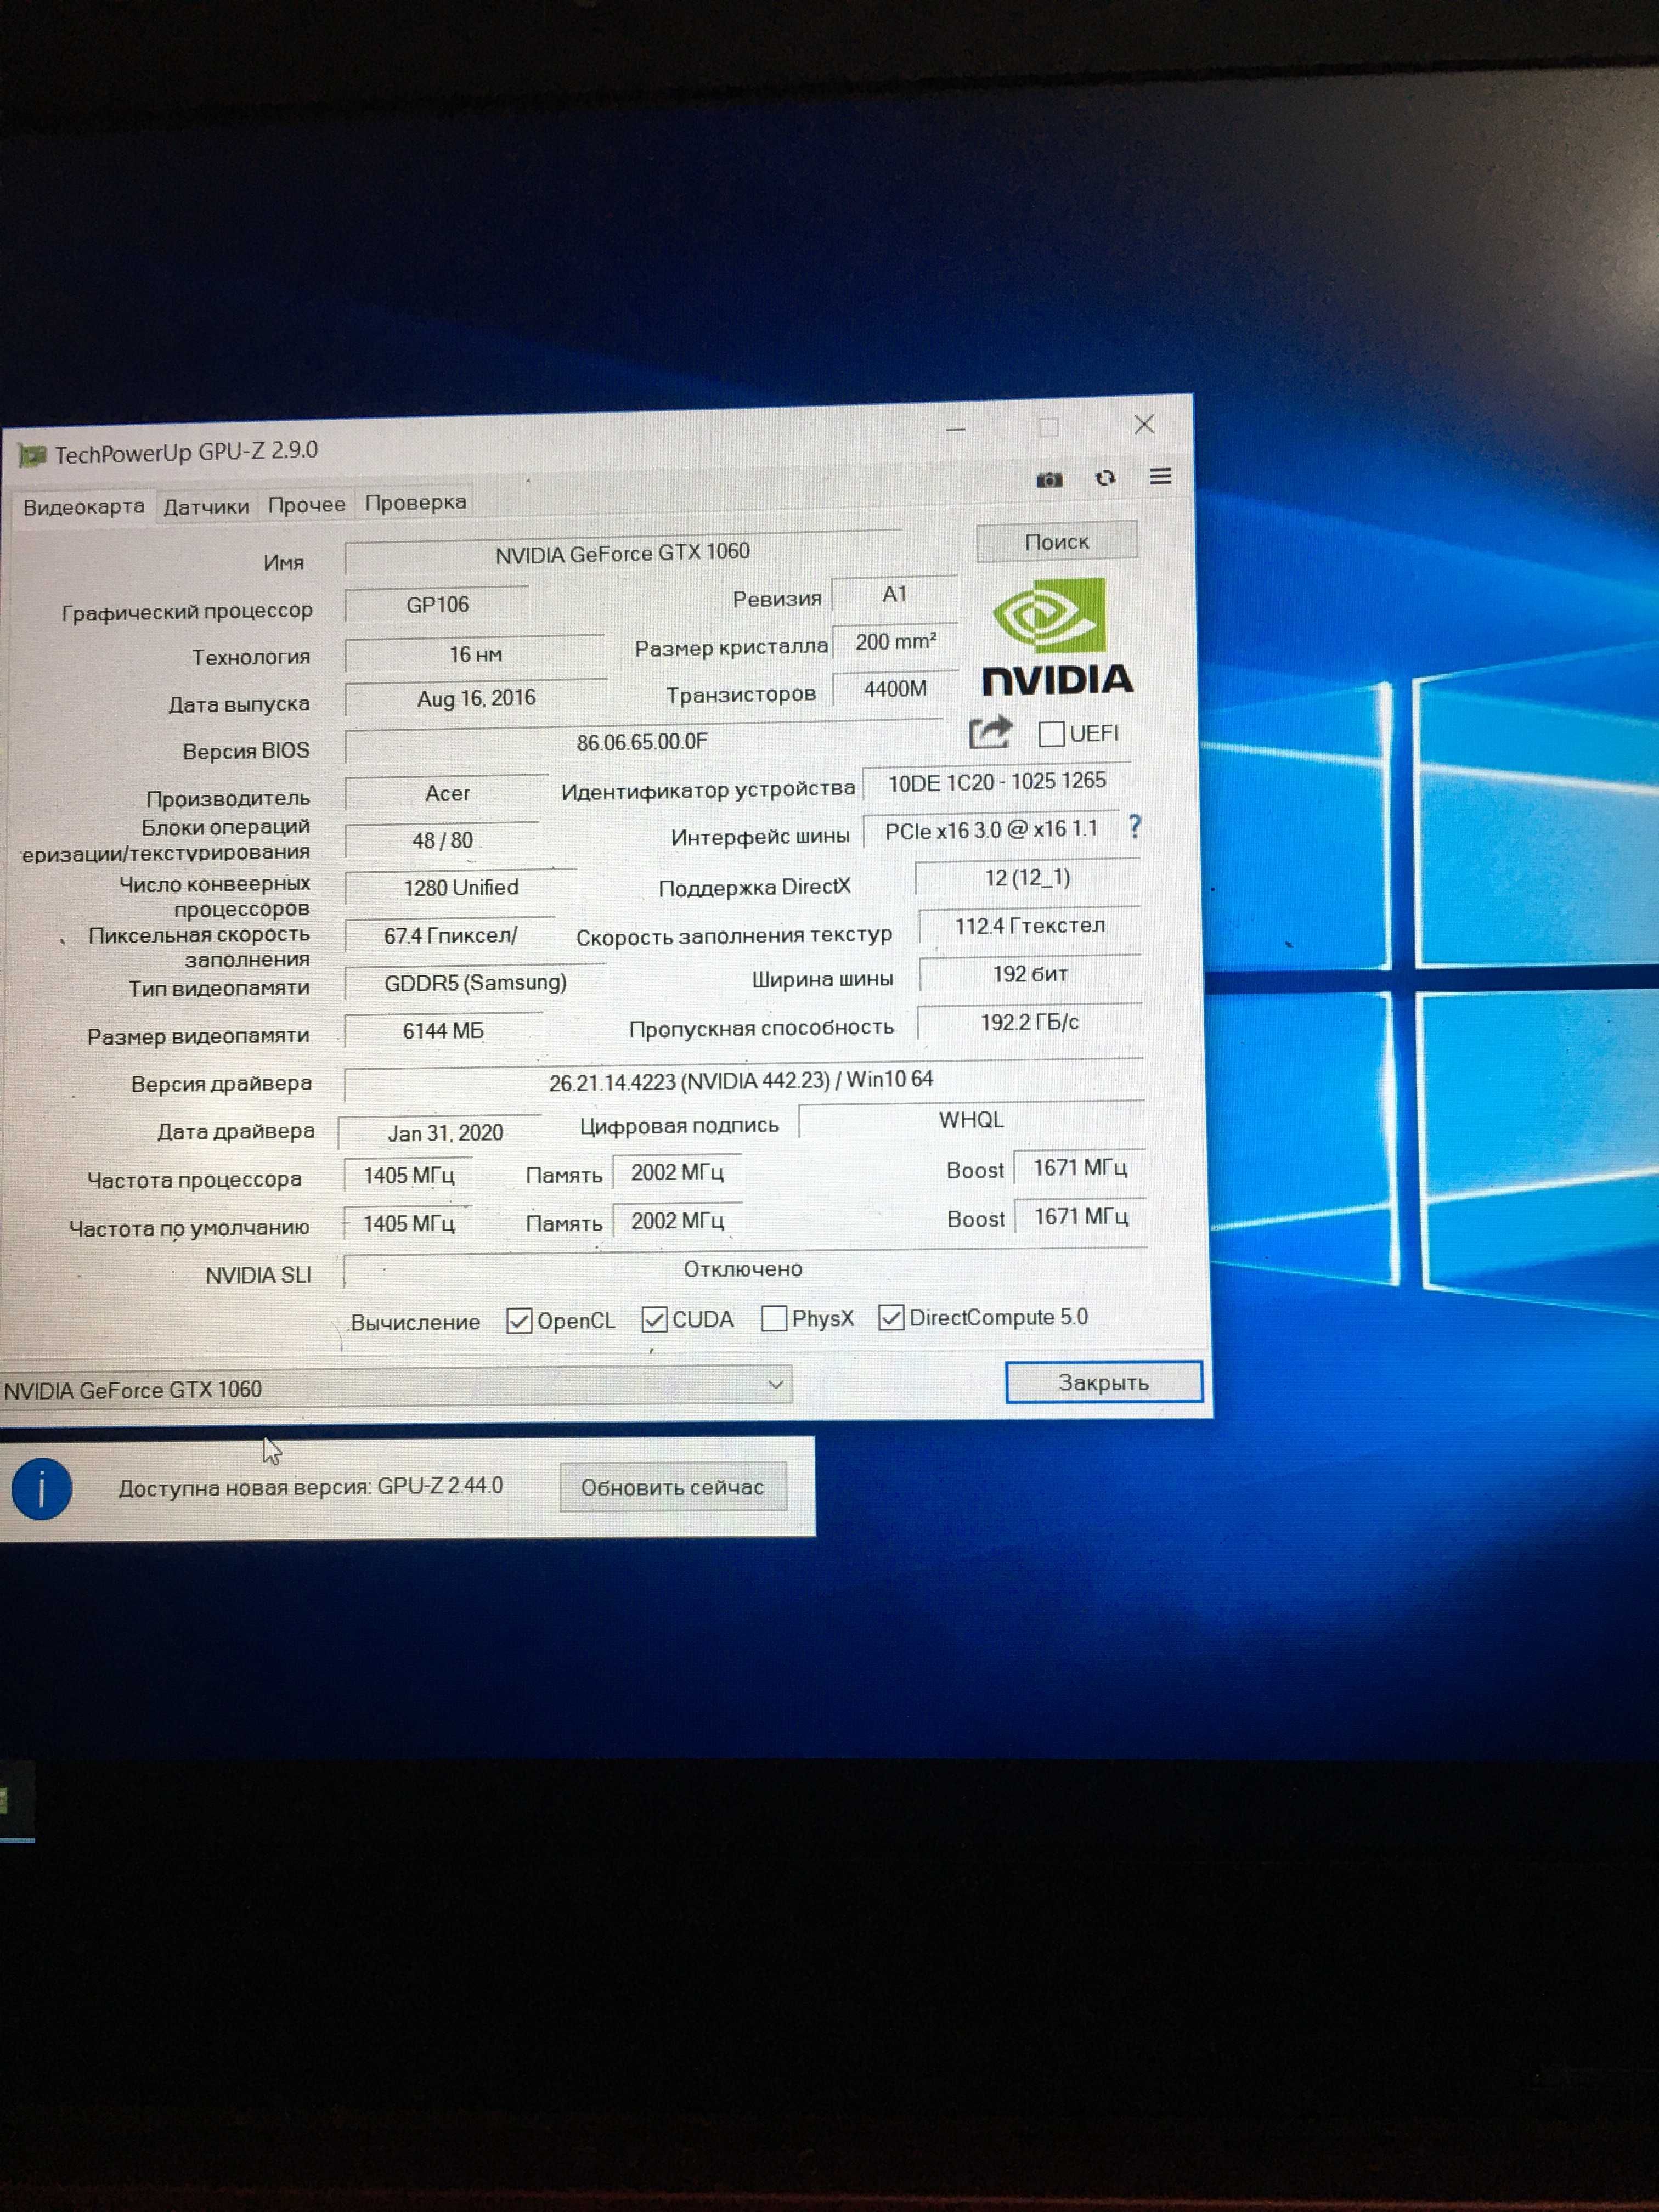The width and height of the screenshot is (1659, 2212).
Task: Click the driver version 26.21.14.4223 field
Action: click(742, 1080)
